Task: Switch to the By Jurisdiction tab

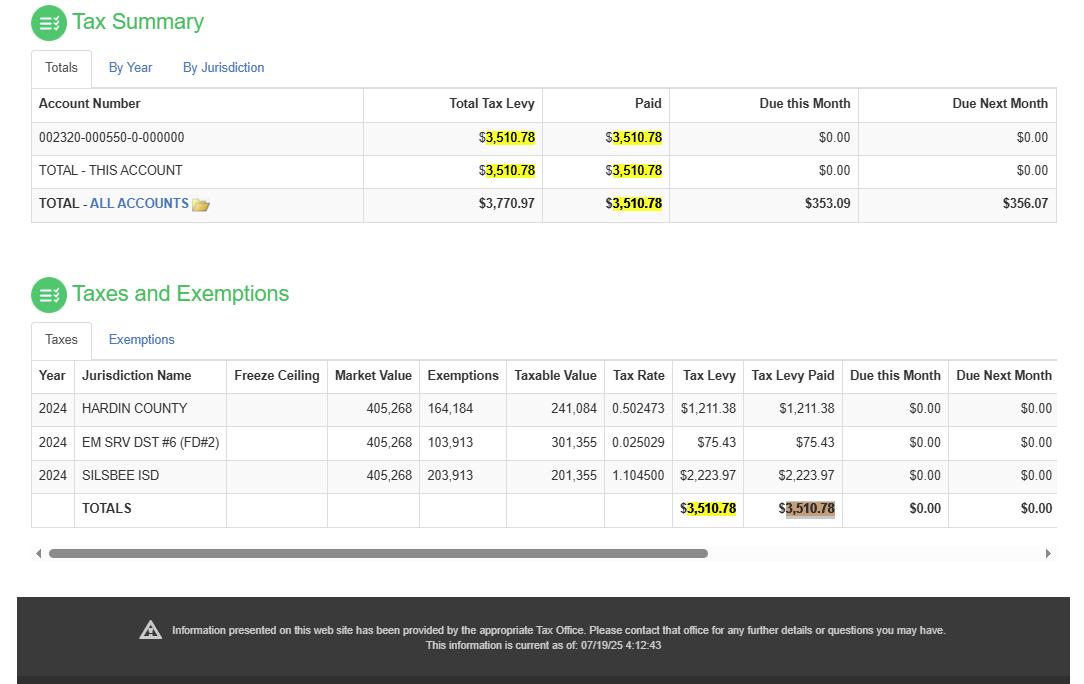Action: (x=223, y=68)
